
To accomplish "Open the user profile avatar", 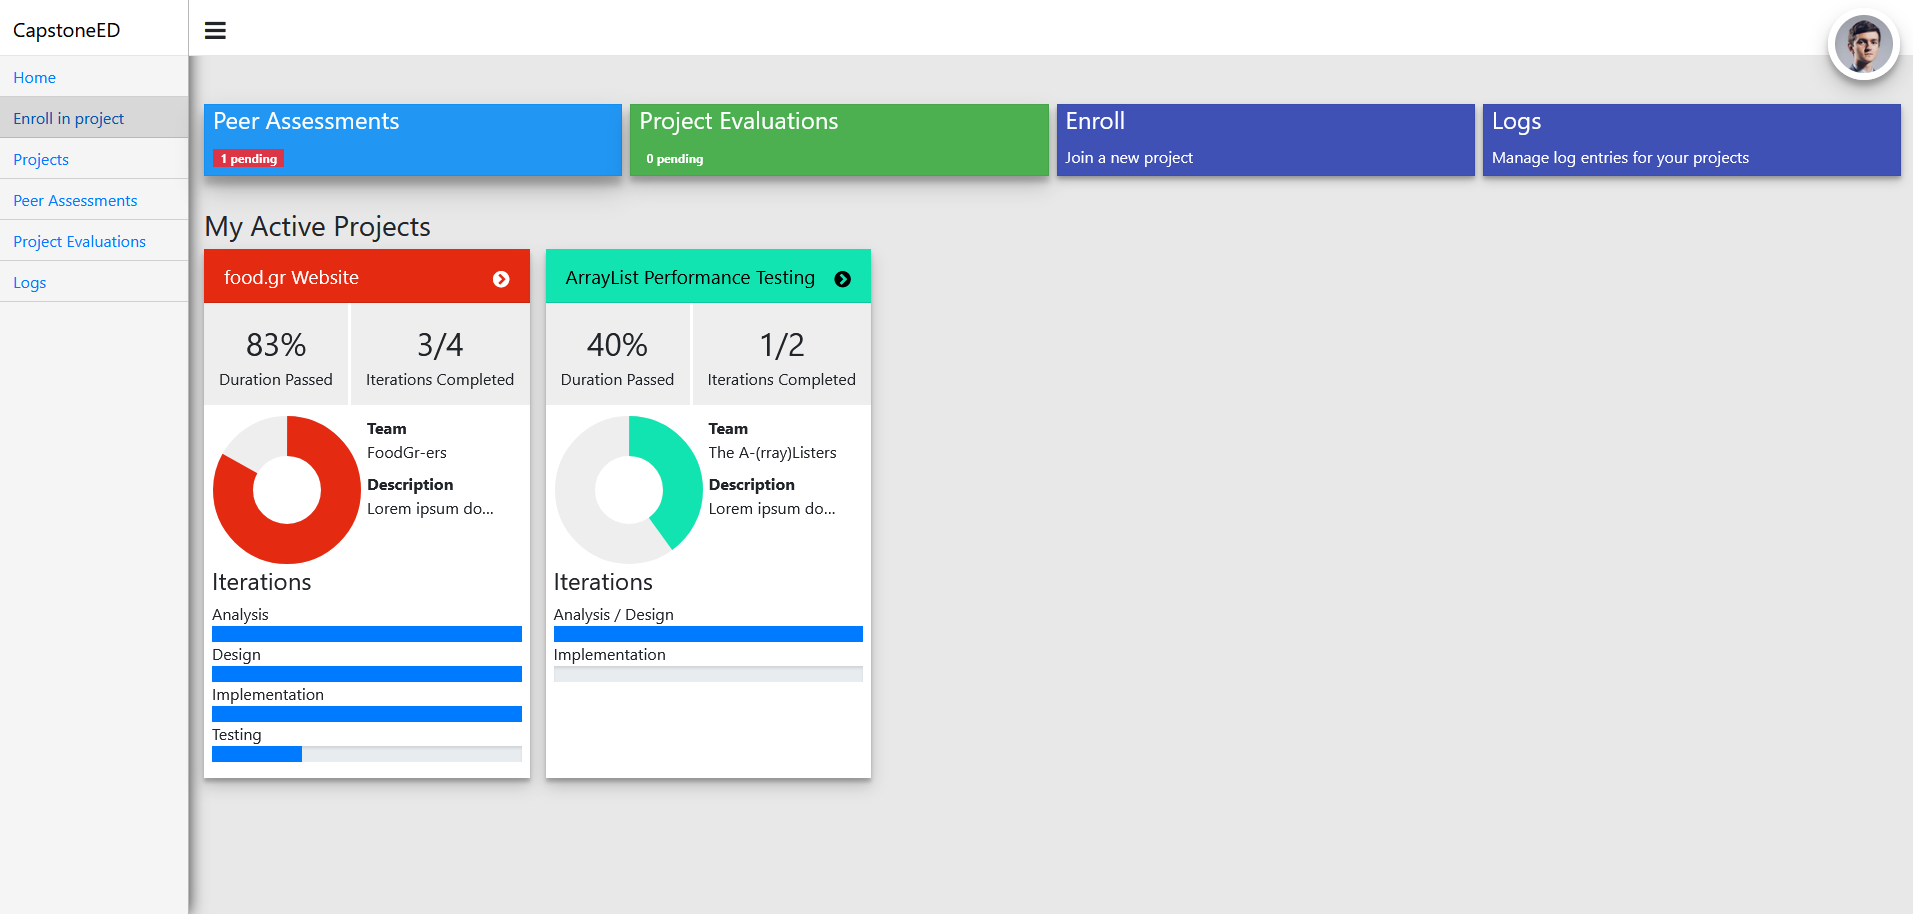I will [1863, 45].
